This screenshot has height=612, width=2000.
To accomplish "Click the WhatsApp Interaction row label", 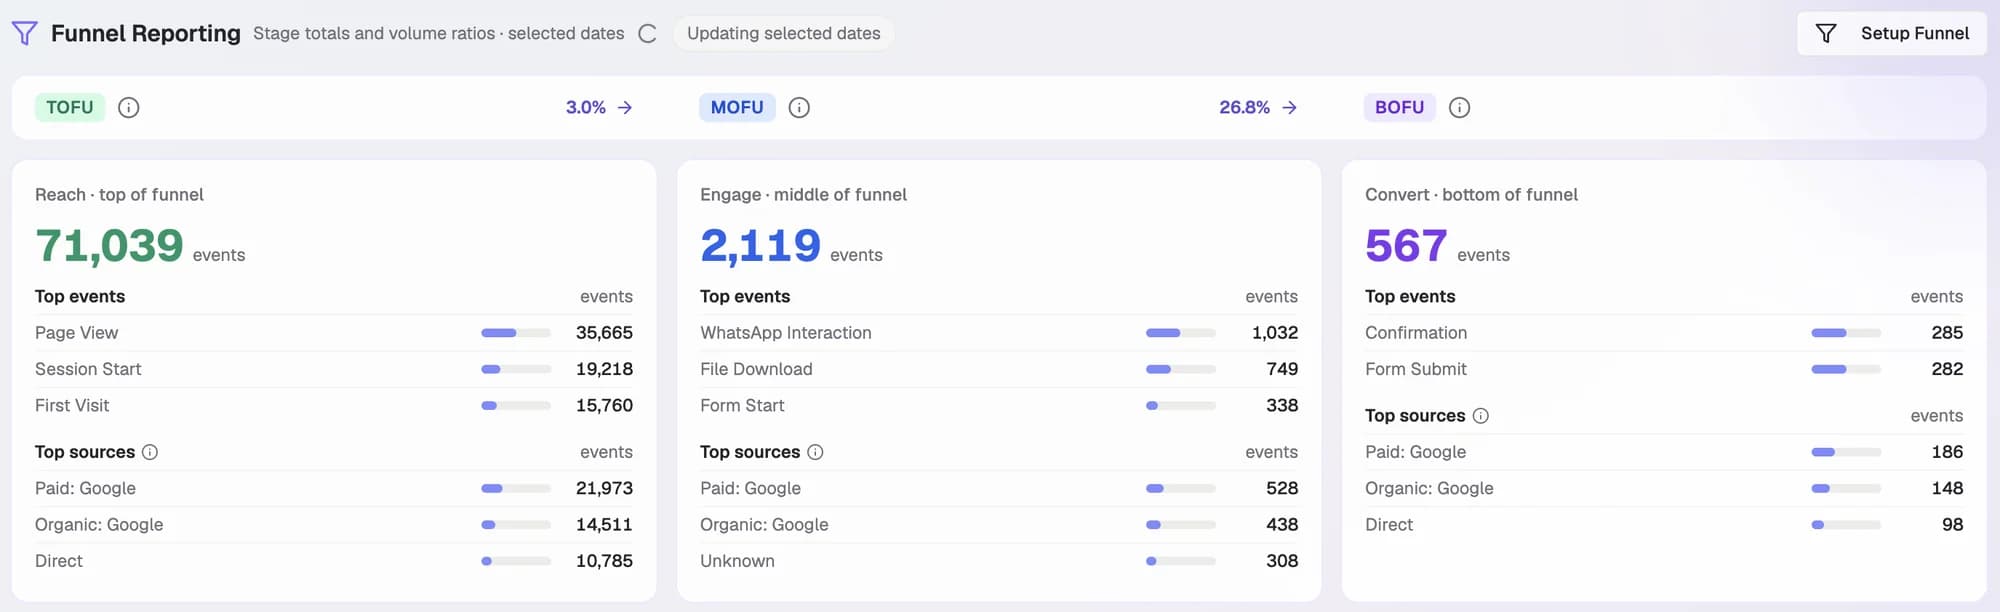I will 786,333.
